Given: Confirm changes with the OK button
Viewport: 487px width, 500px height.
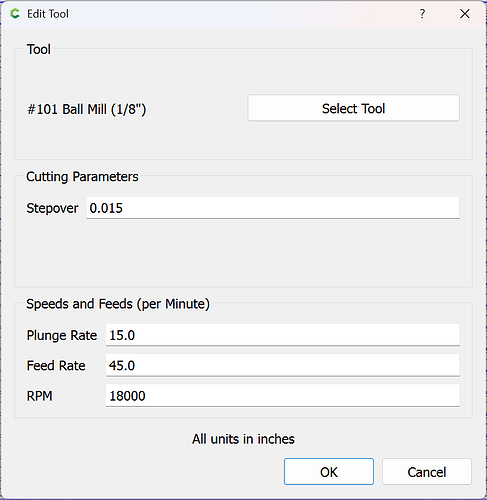Looking at the screenshot, I should [x=329, y=472].
